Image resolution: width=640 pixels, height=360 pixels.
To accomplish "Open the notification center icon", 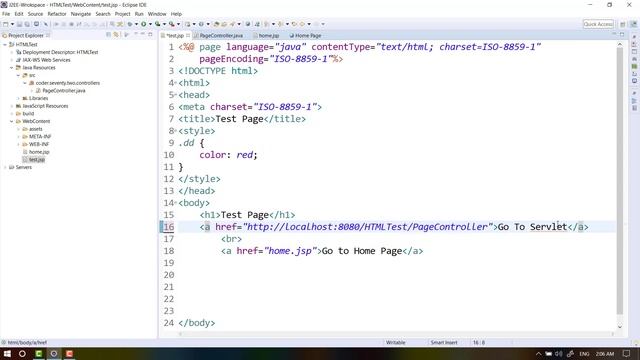I will coord(627,353).
